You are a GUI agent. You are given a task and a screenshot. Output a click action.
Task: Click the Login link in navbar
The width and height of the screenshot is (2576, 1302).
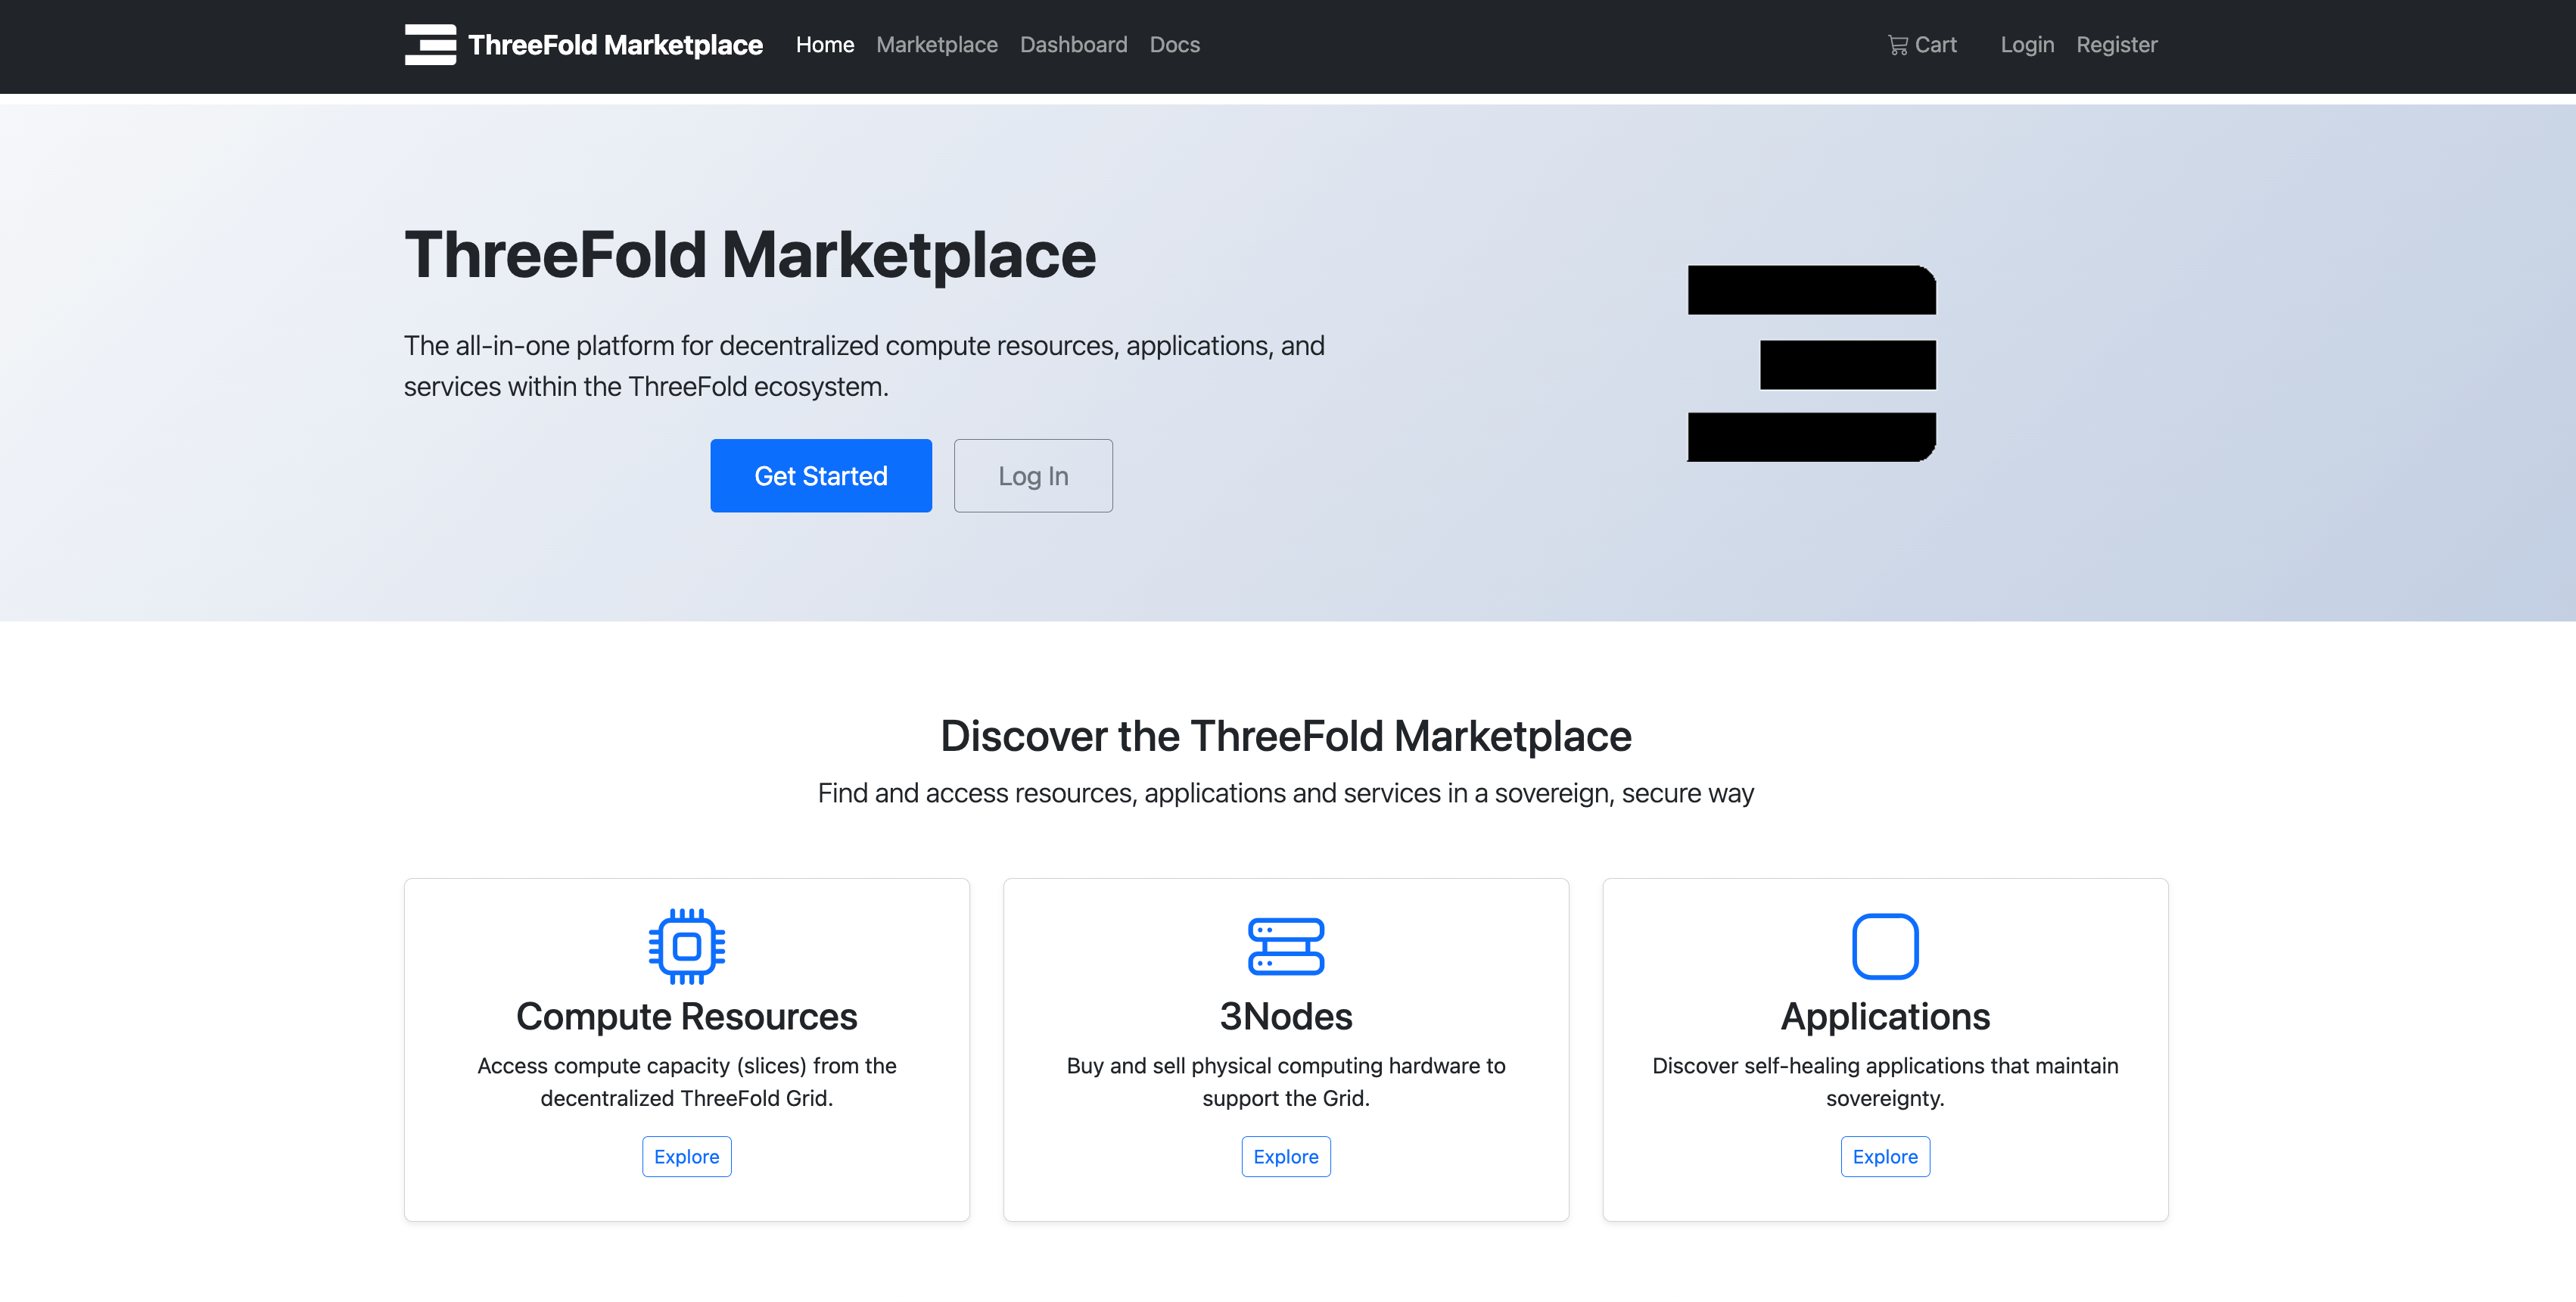tap(2026, 45)
